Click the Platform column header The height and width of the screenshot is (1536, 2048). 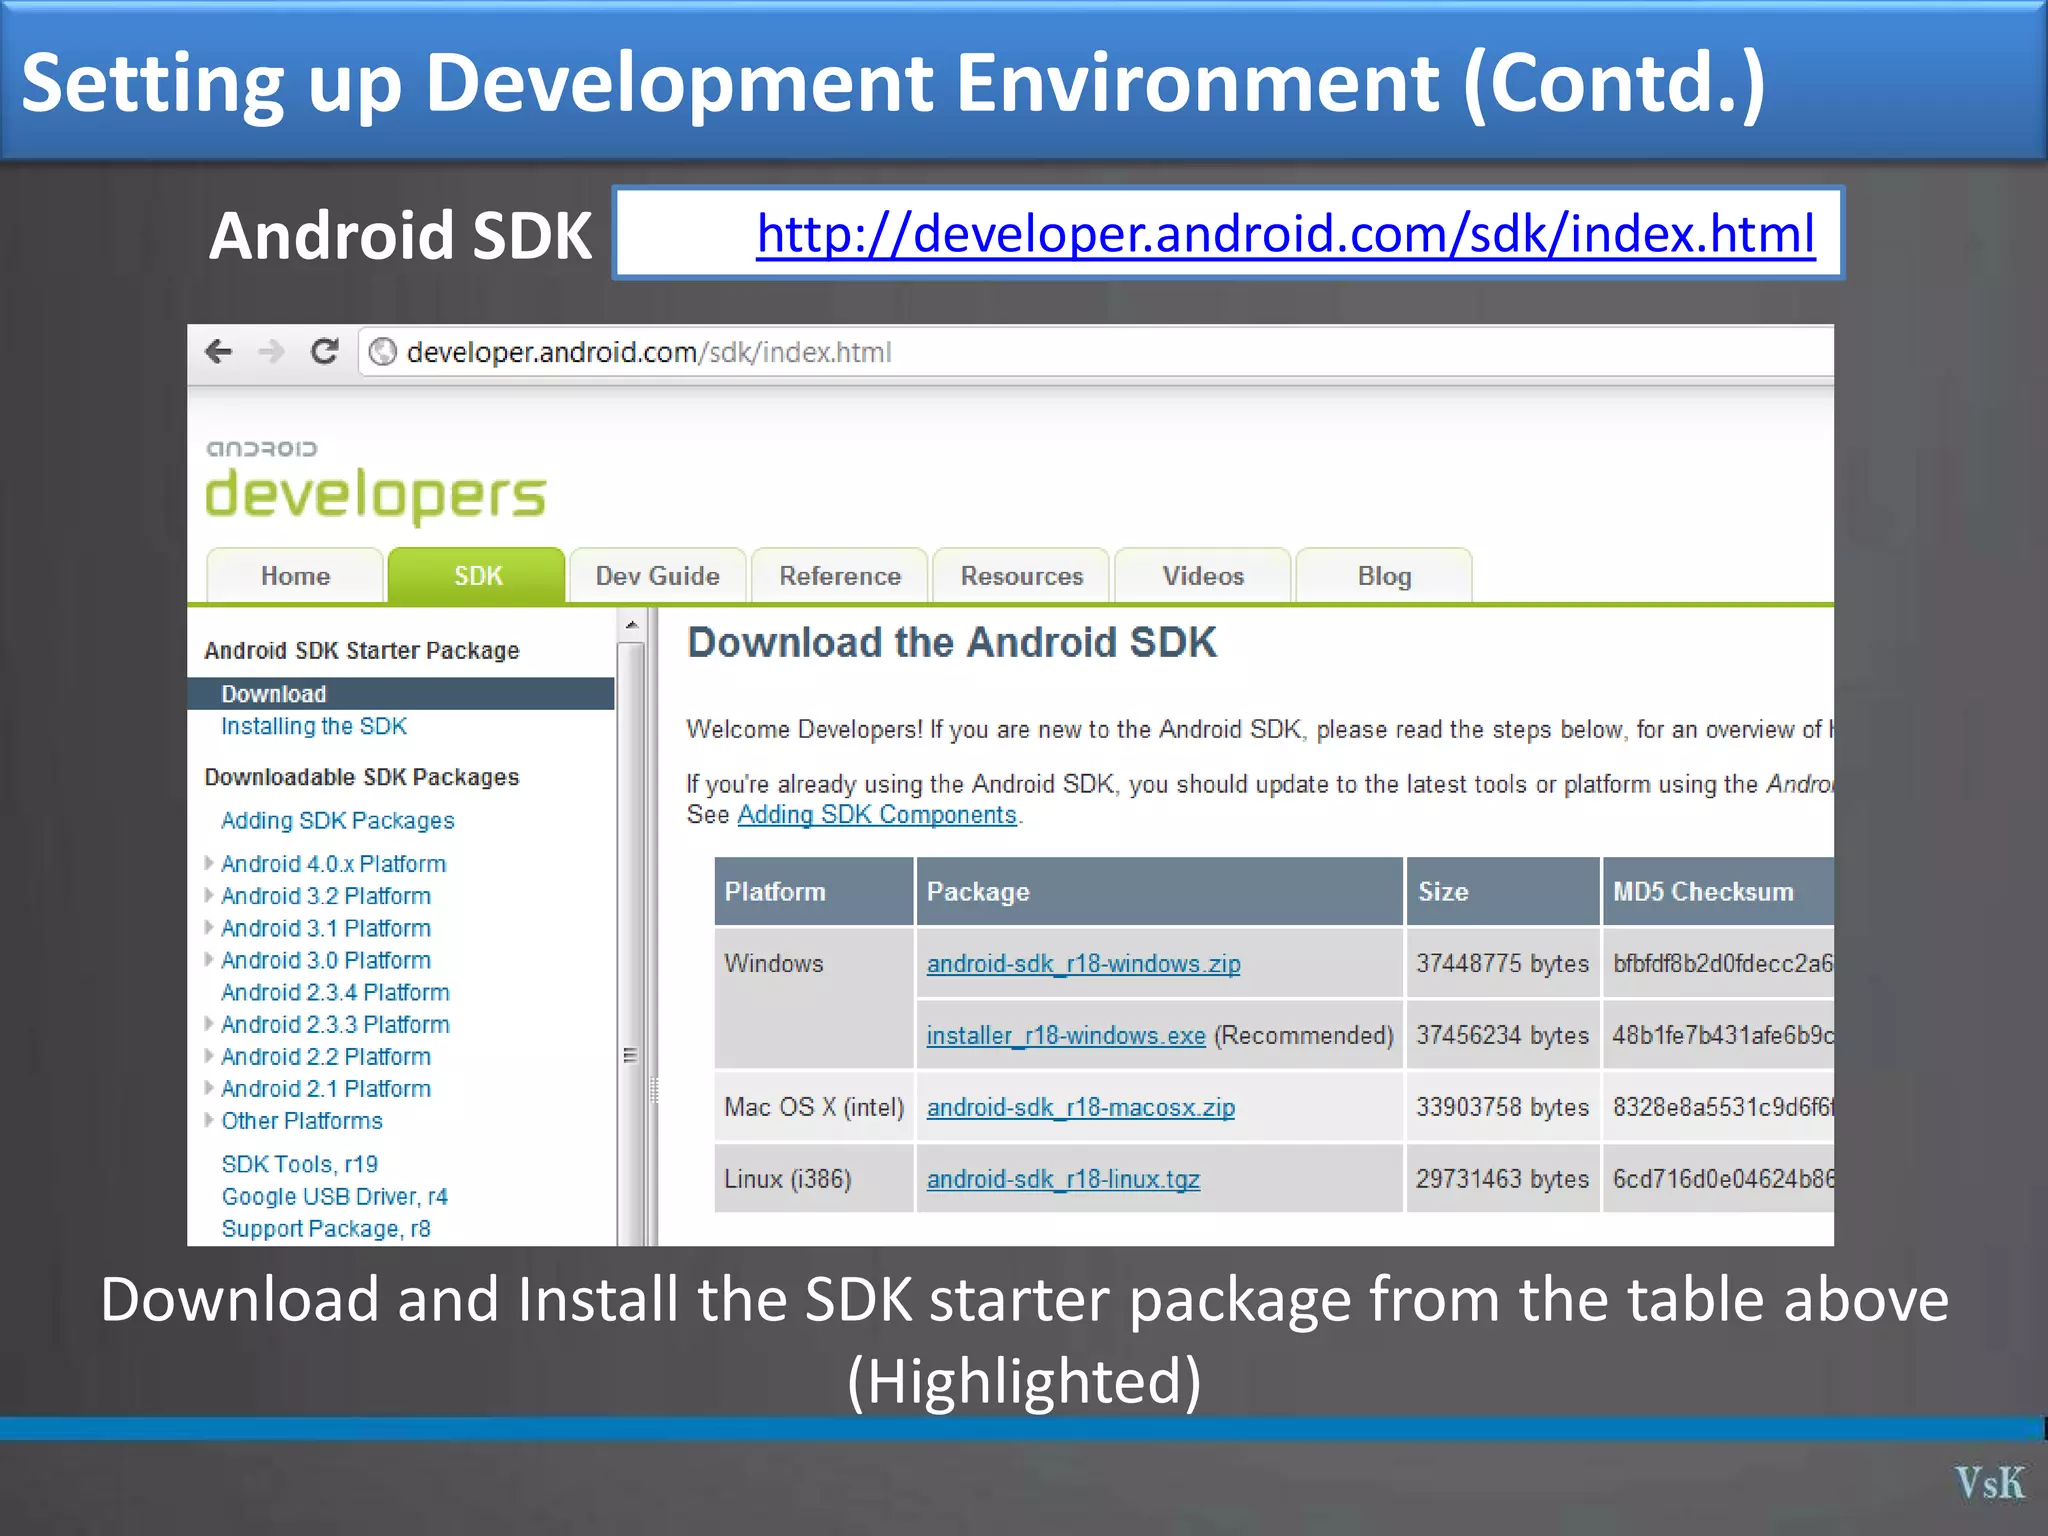point(814,891)
